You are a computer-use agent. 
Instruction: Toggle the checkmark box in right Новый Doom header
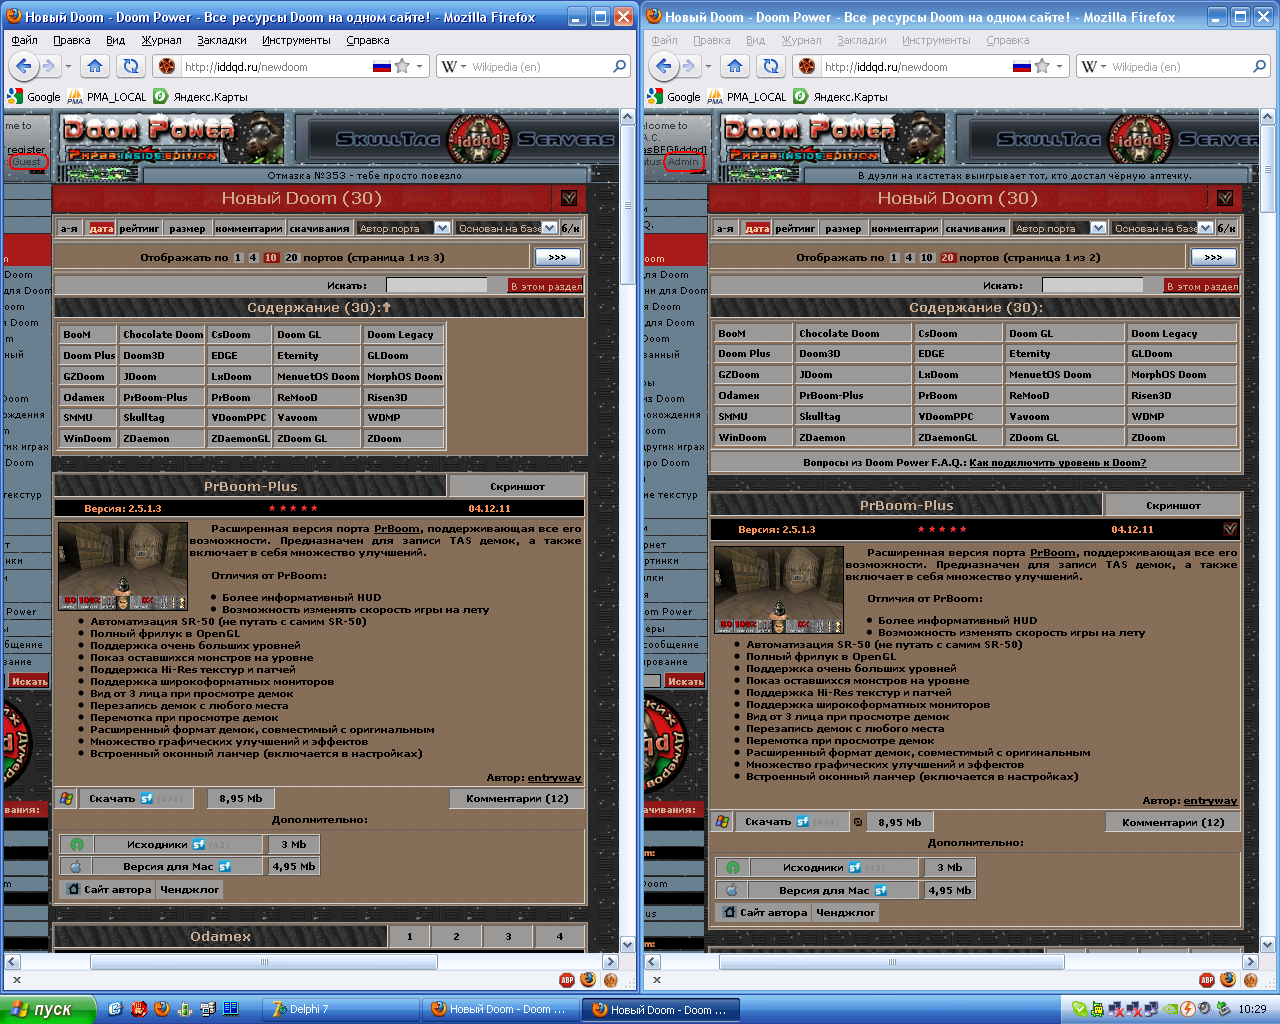coord(1225,198)
